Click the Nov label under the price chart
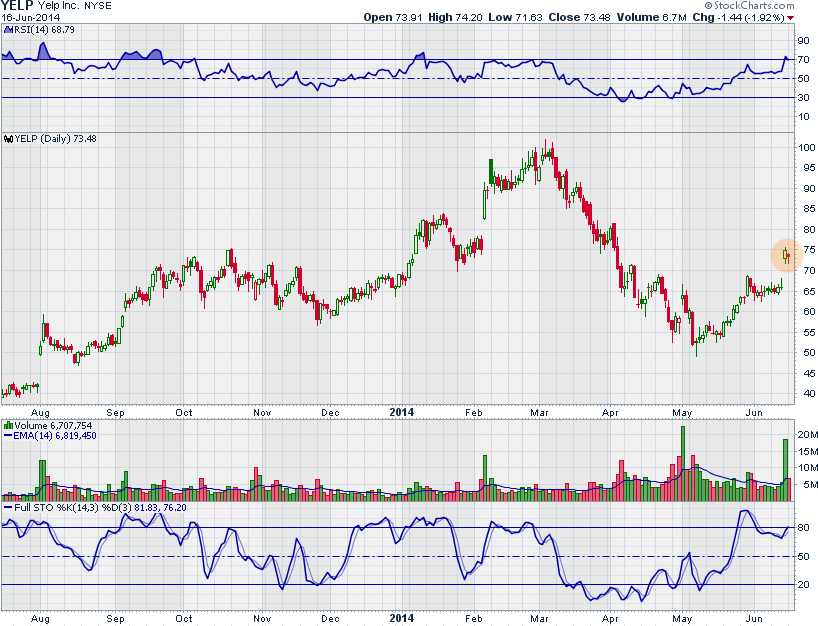Image resolution: width=818 pixels, height=626 pixels. 262,413
